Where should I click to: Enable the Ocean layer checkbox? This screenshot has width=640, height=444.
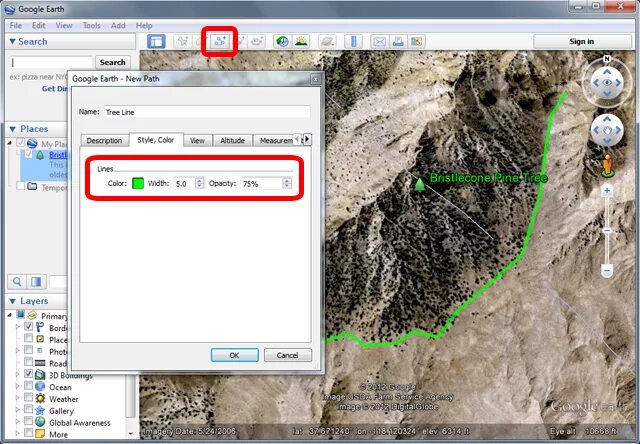tap(28, 385)
